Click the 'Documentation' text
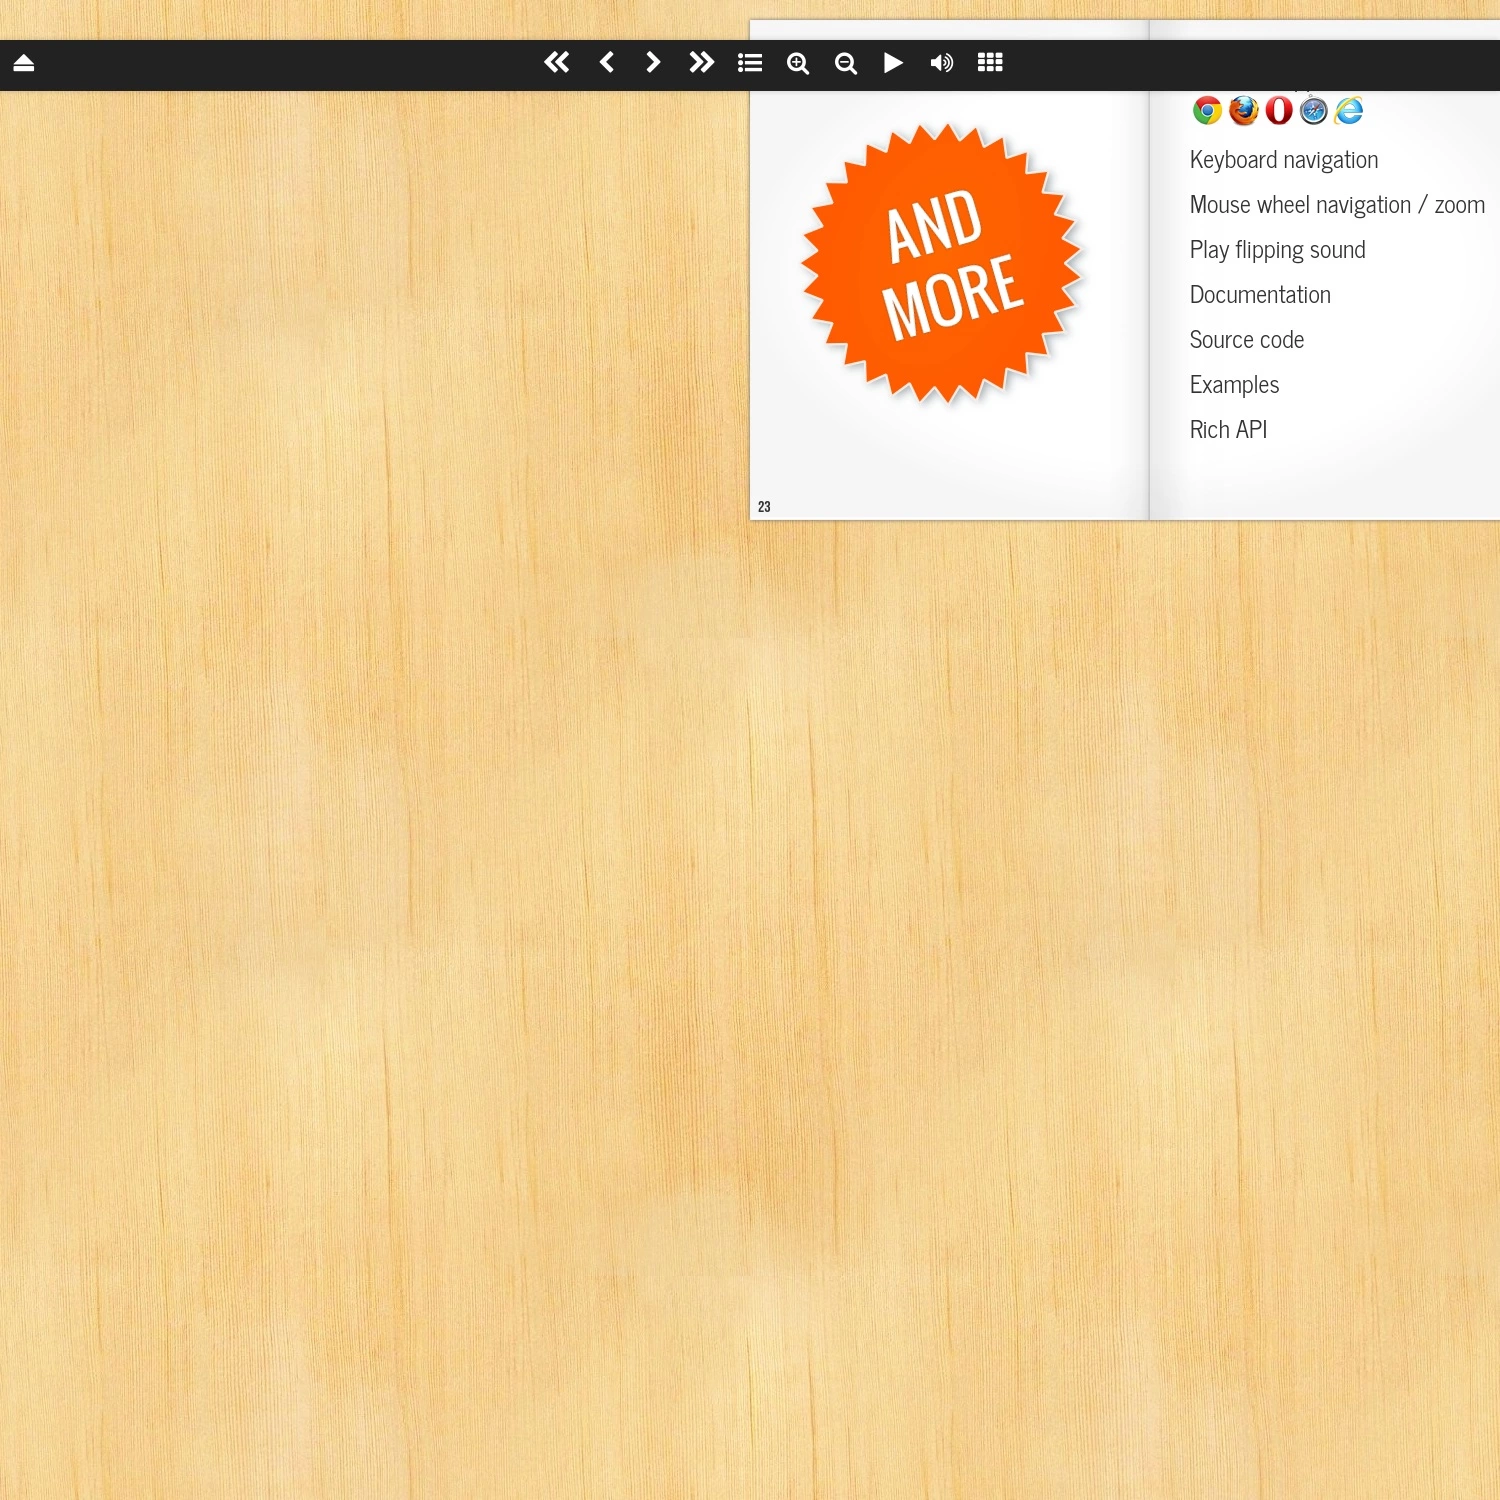This screenshot has height=1500, width=1500. coord(1260,295)
